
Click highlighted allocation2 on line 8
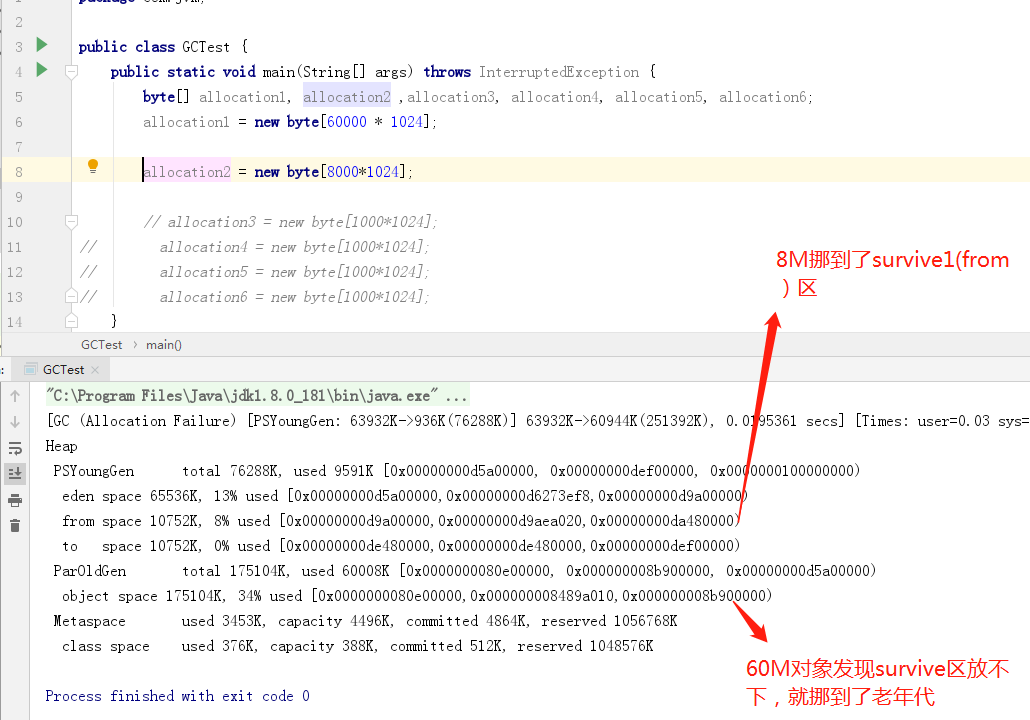[187, 172]
